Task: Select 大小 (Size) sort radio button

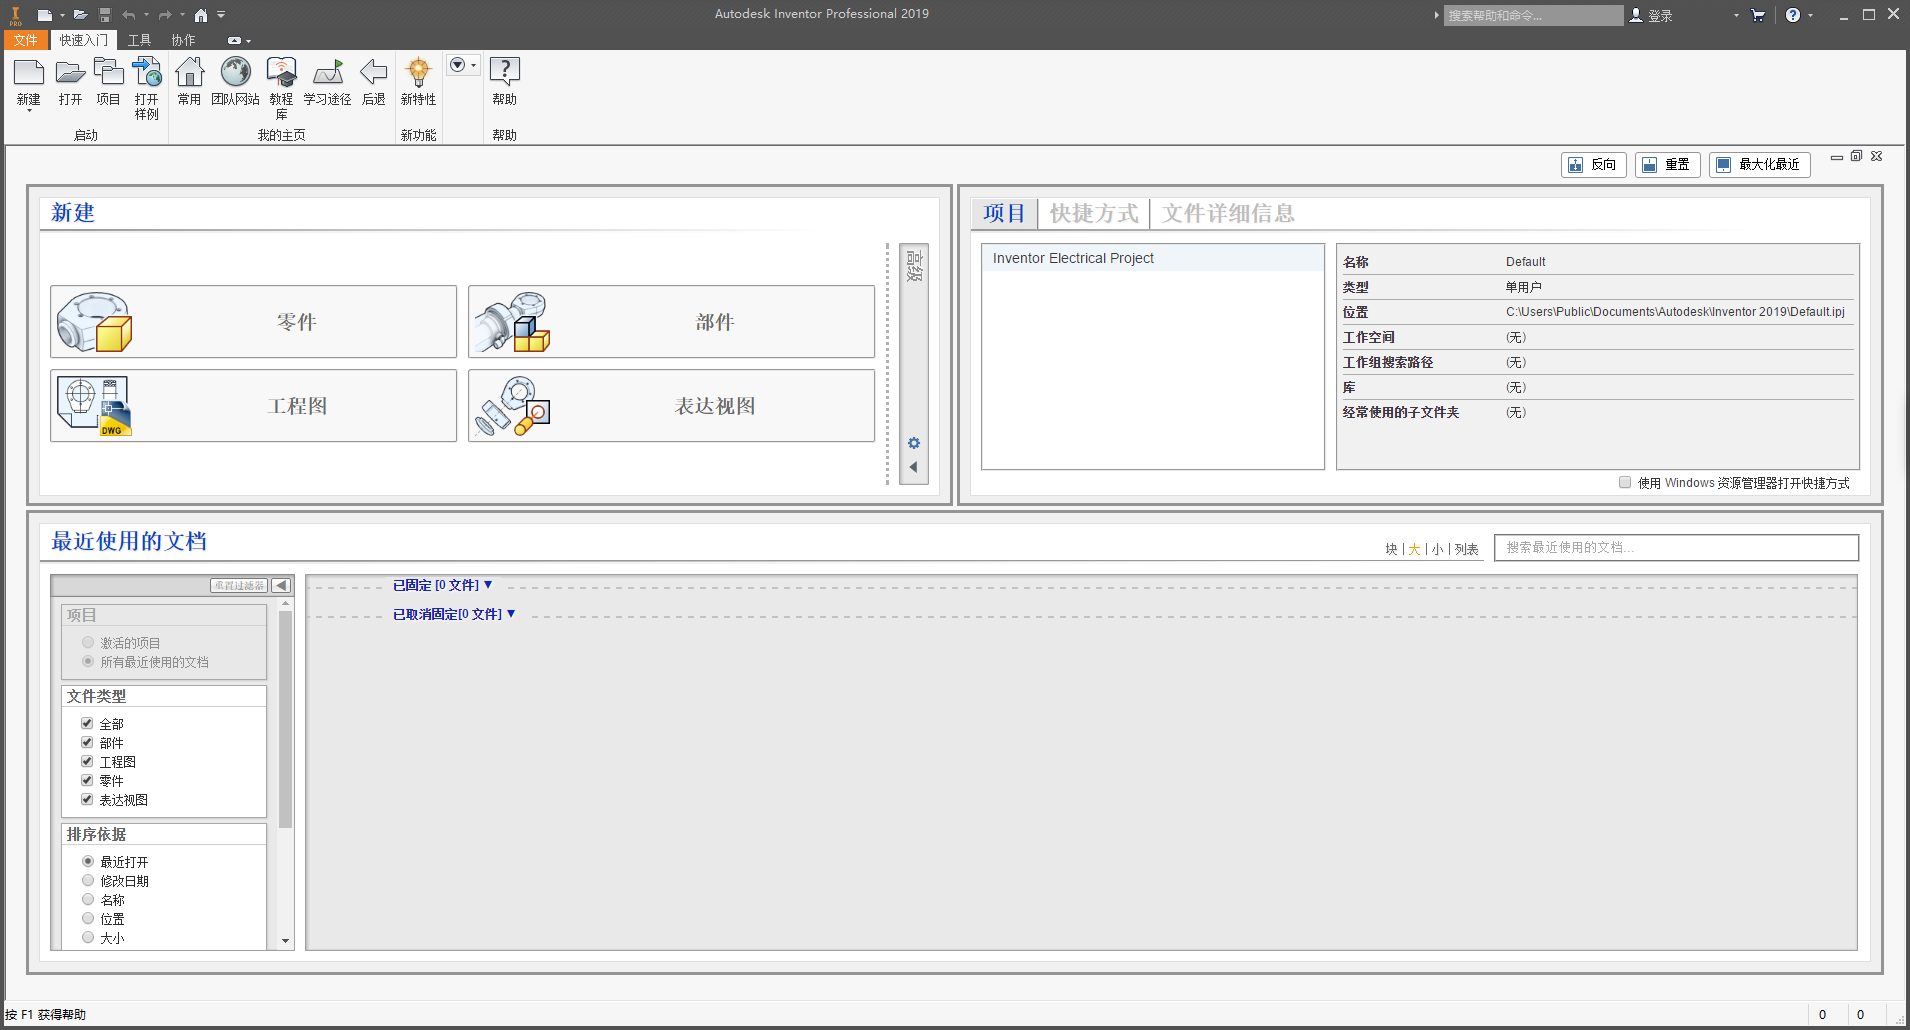Action: [x=88, y=937]
